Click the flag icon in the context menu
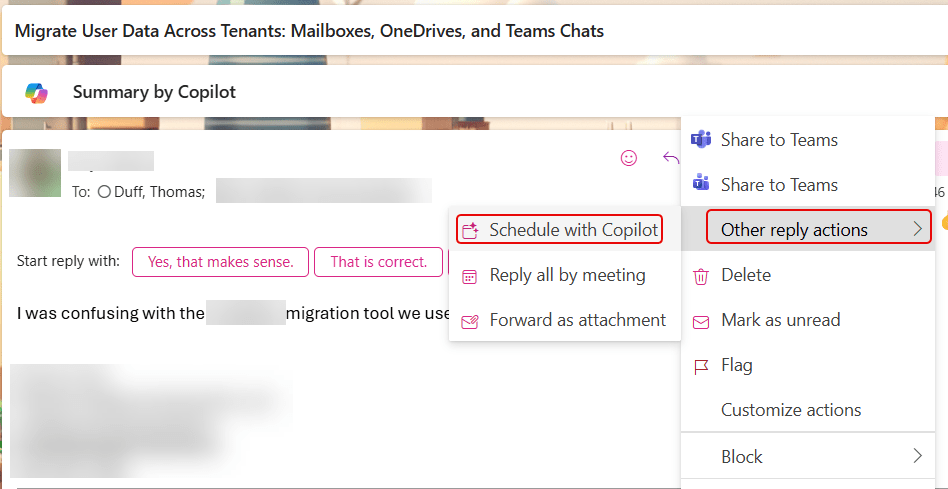The height and width of the screenshot is (489, 948). pos(701,365)
